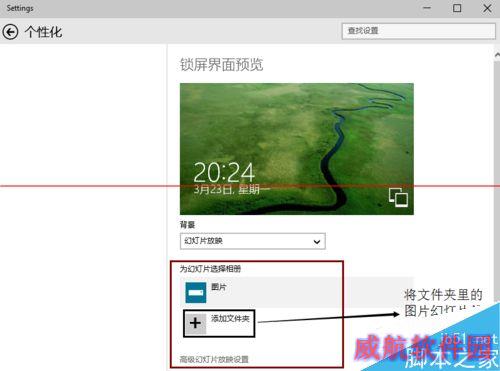Image resolution: width=500 pixels, height=371 pixels.
Task: Click the scrollbar up arrow
Action: [x=497, y=55]
